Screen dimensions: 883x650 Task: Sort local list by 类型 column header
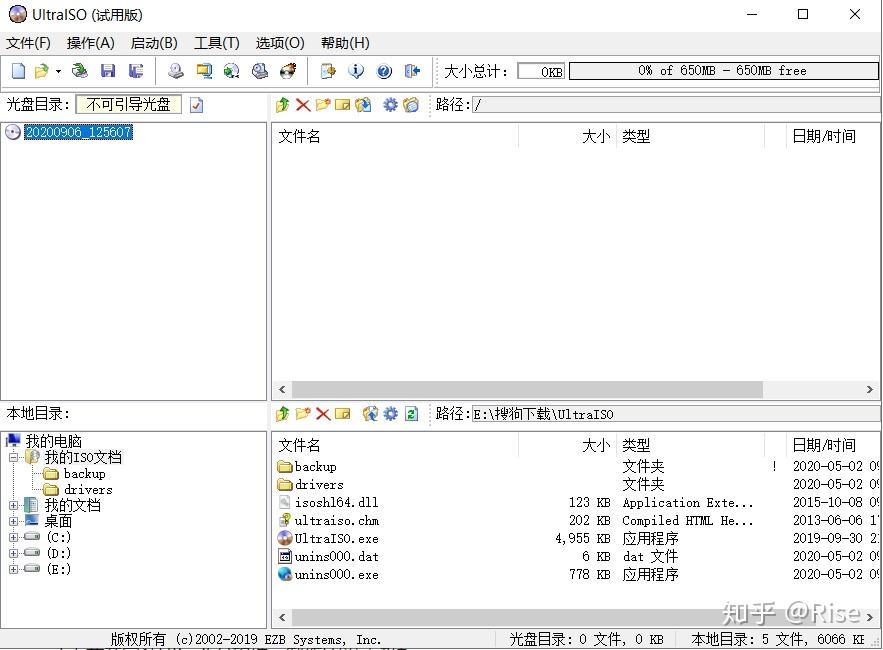tap(690, 446)
